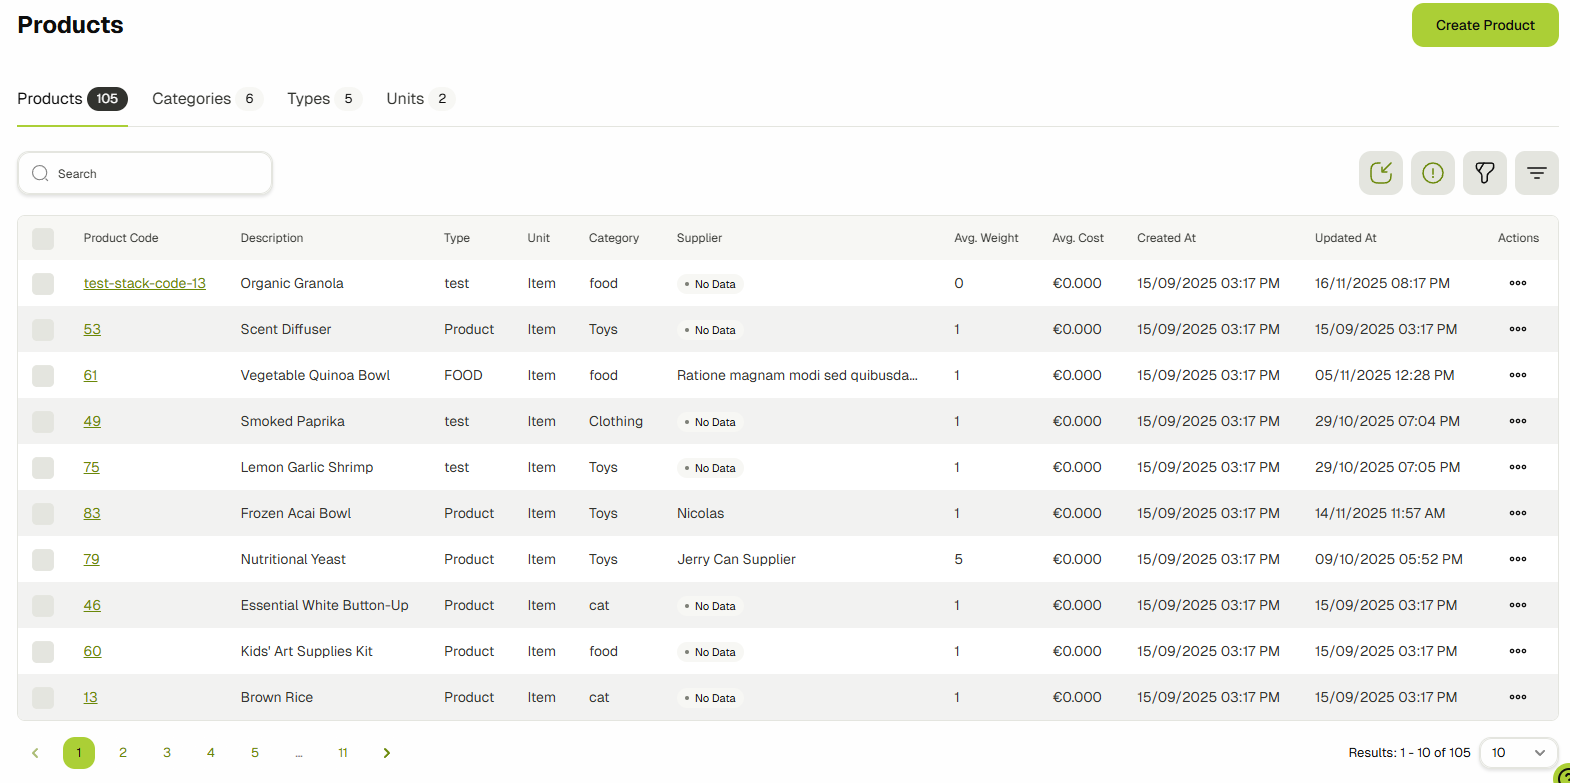This screenshot has height=783, width=1570.
Task: Click the export icon button in toolbar
Action: pos(1380,173)
